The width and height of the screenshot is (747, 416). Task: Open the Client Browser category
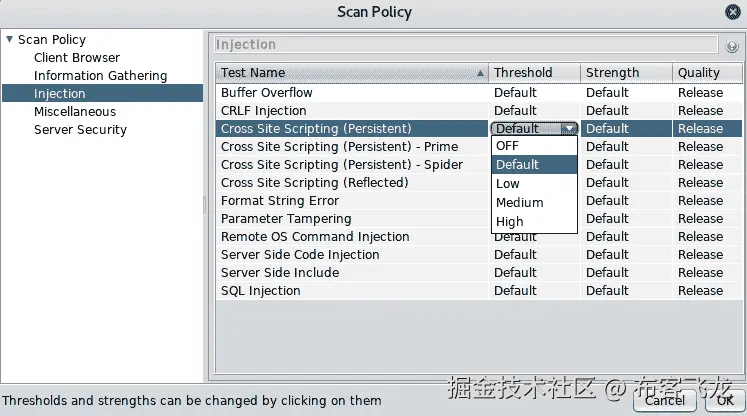76,58
